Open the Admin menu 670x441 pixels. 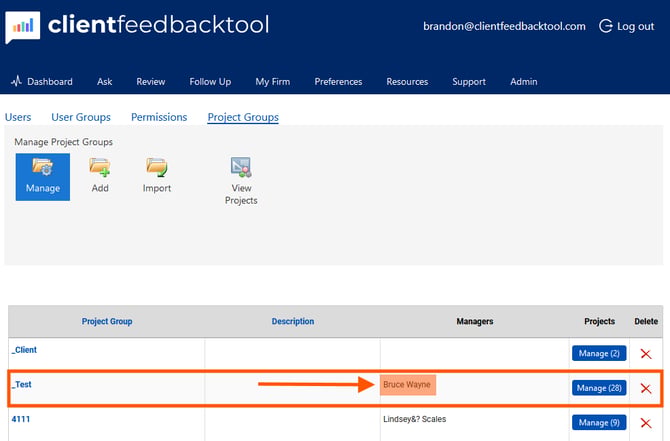(x=524, y=82)
